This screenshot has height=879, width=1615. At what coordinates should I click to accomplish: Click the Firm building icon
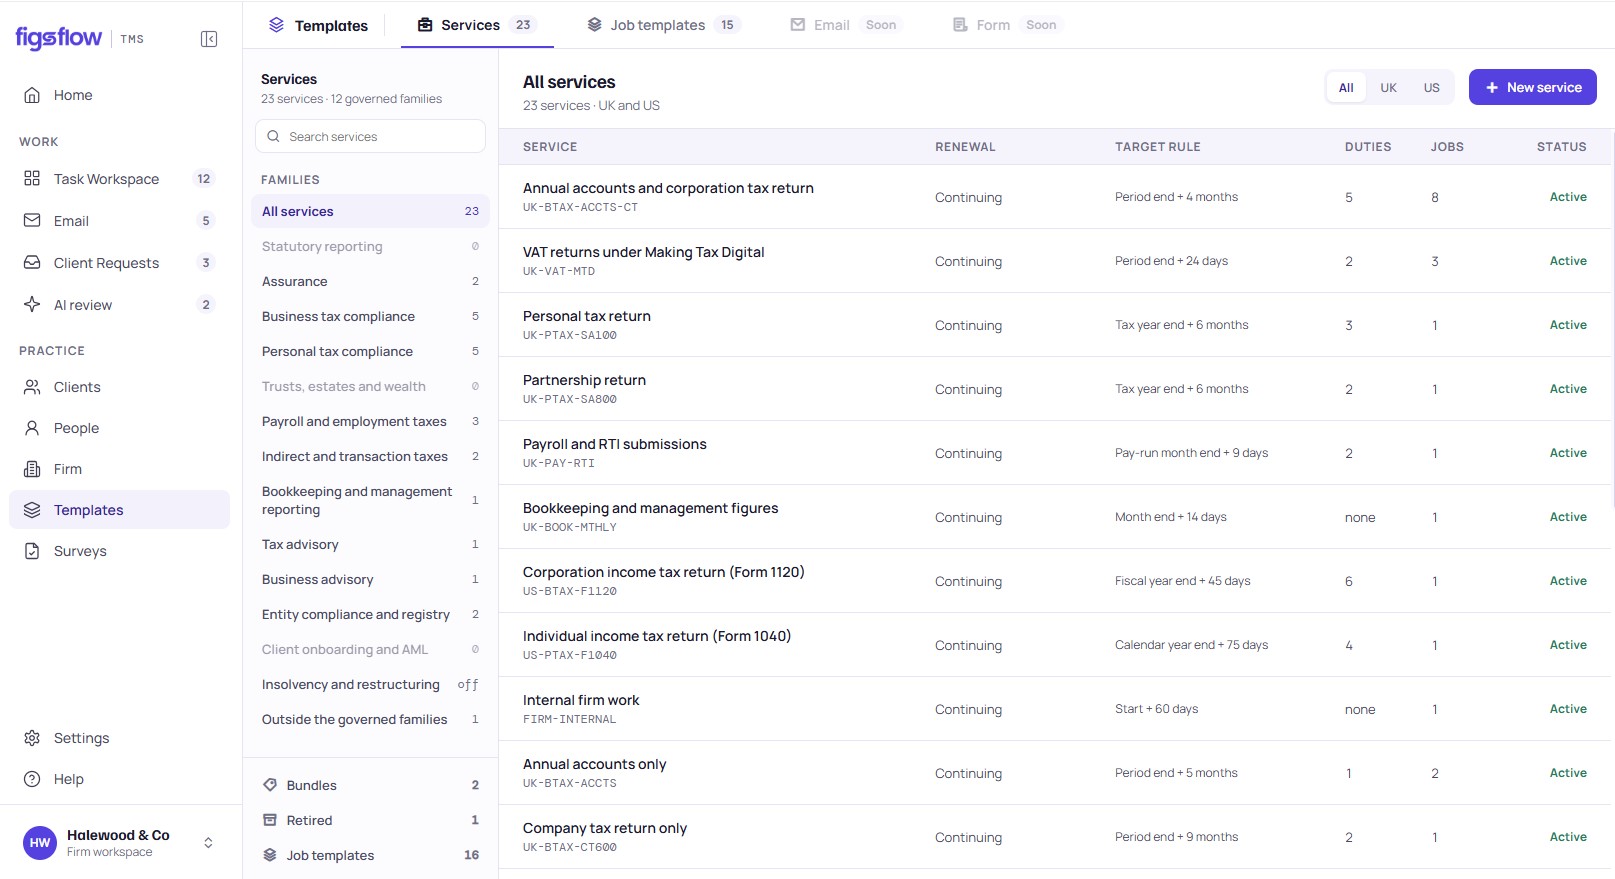pyautogui.click(x=32, y=469)
